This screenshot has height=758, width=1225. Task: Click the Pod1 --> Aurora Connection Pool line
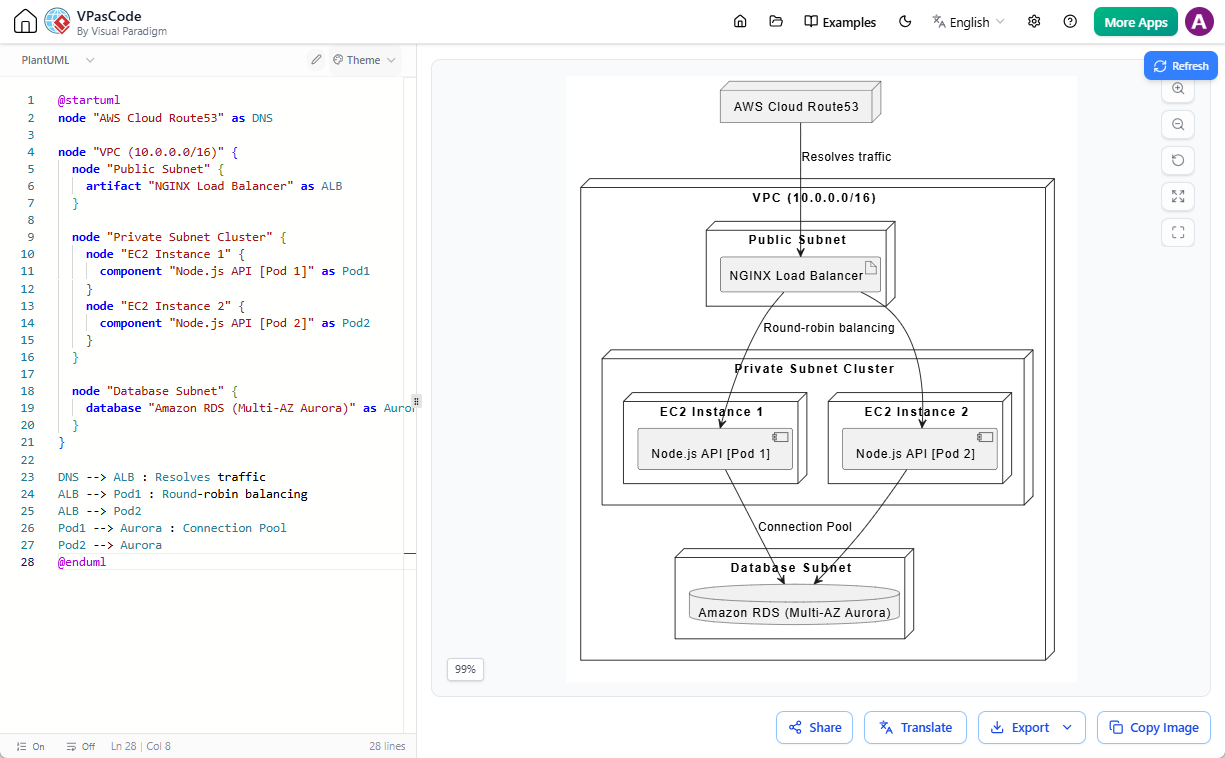172,528
